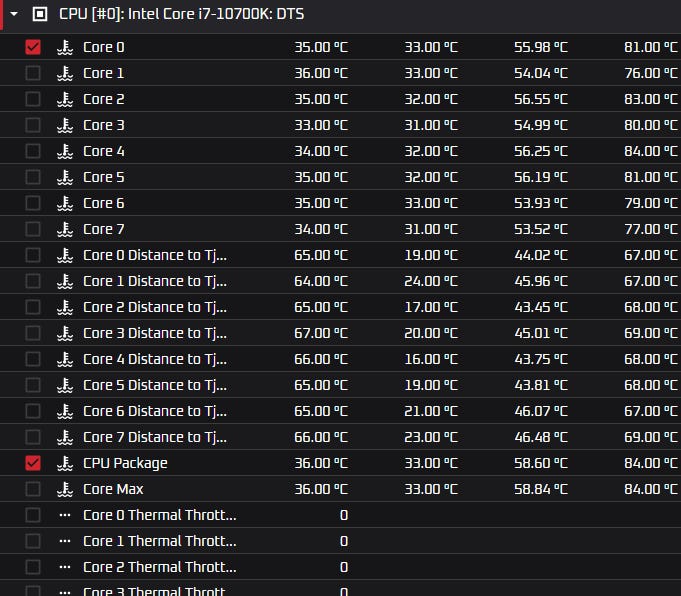Click Core 2 maximum value 83.00 °C
The height and width of the screenshot is (596, 681).
tap(651, 99)
